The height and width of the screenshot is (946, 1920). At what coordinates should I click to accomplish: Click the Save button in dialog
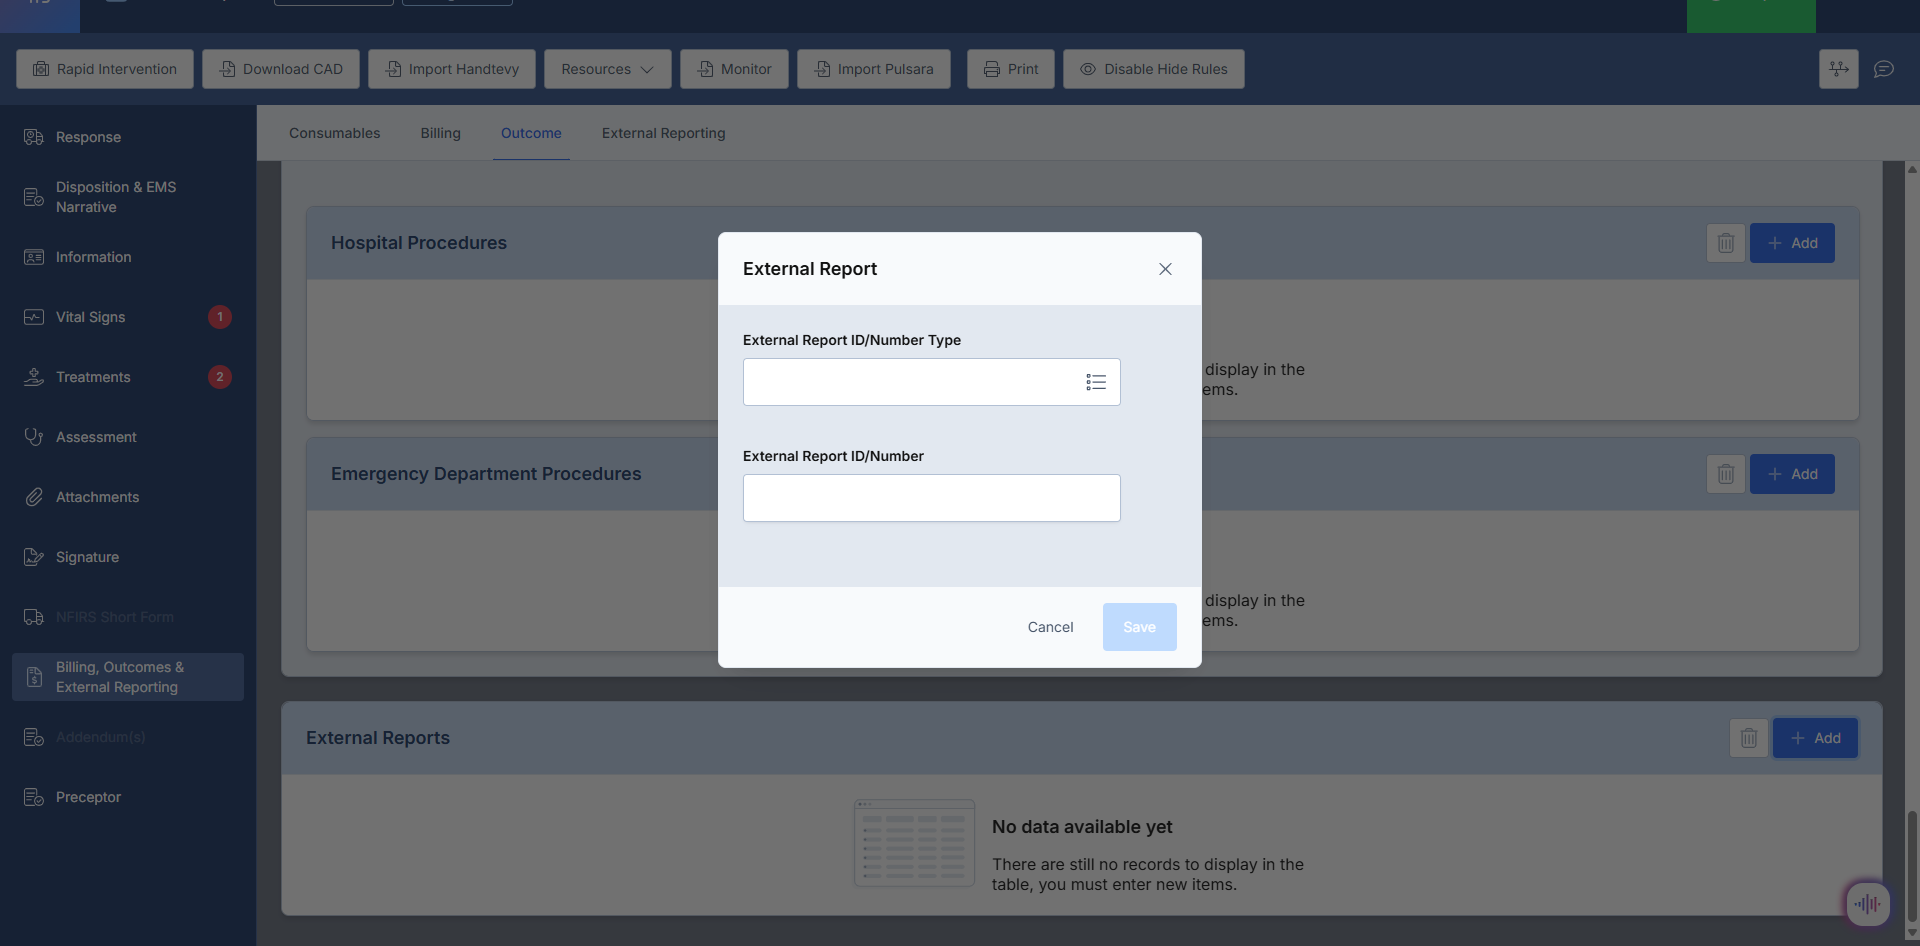point(1139,627)
